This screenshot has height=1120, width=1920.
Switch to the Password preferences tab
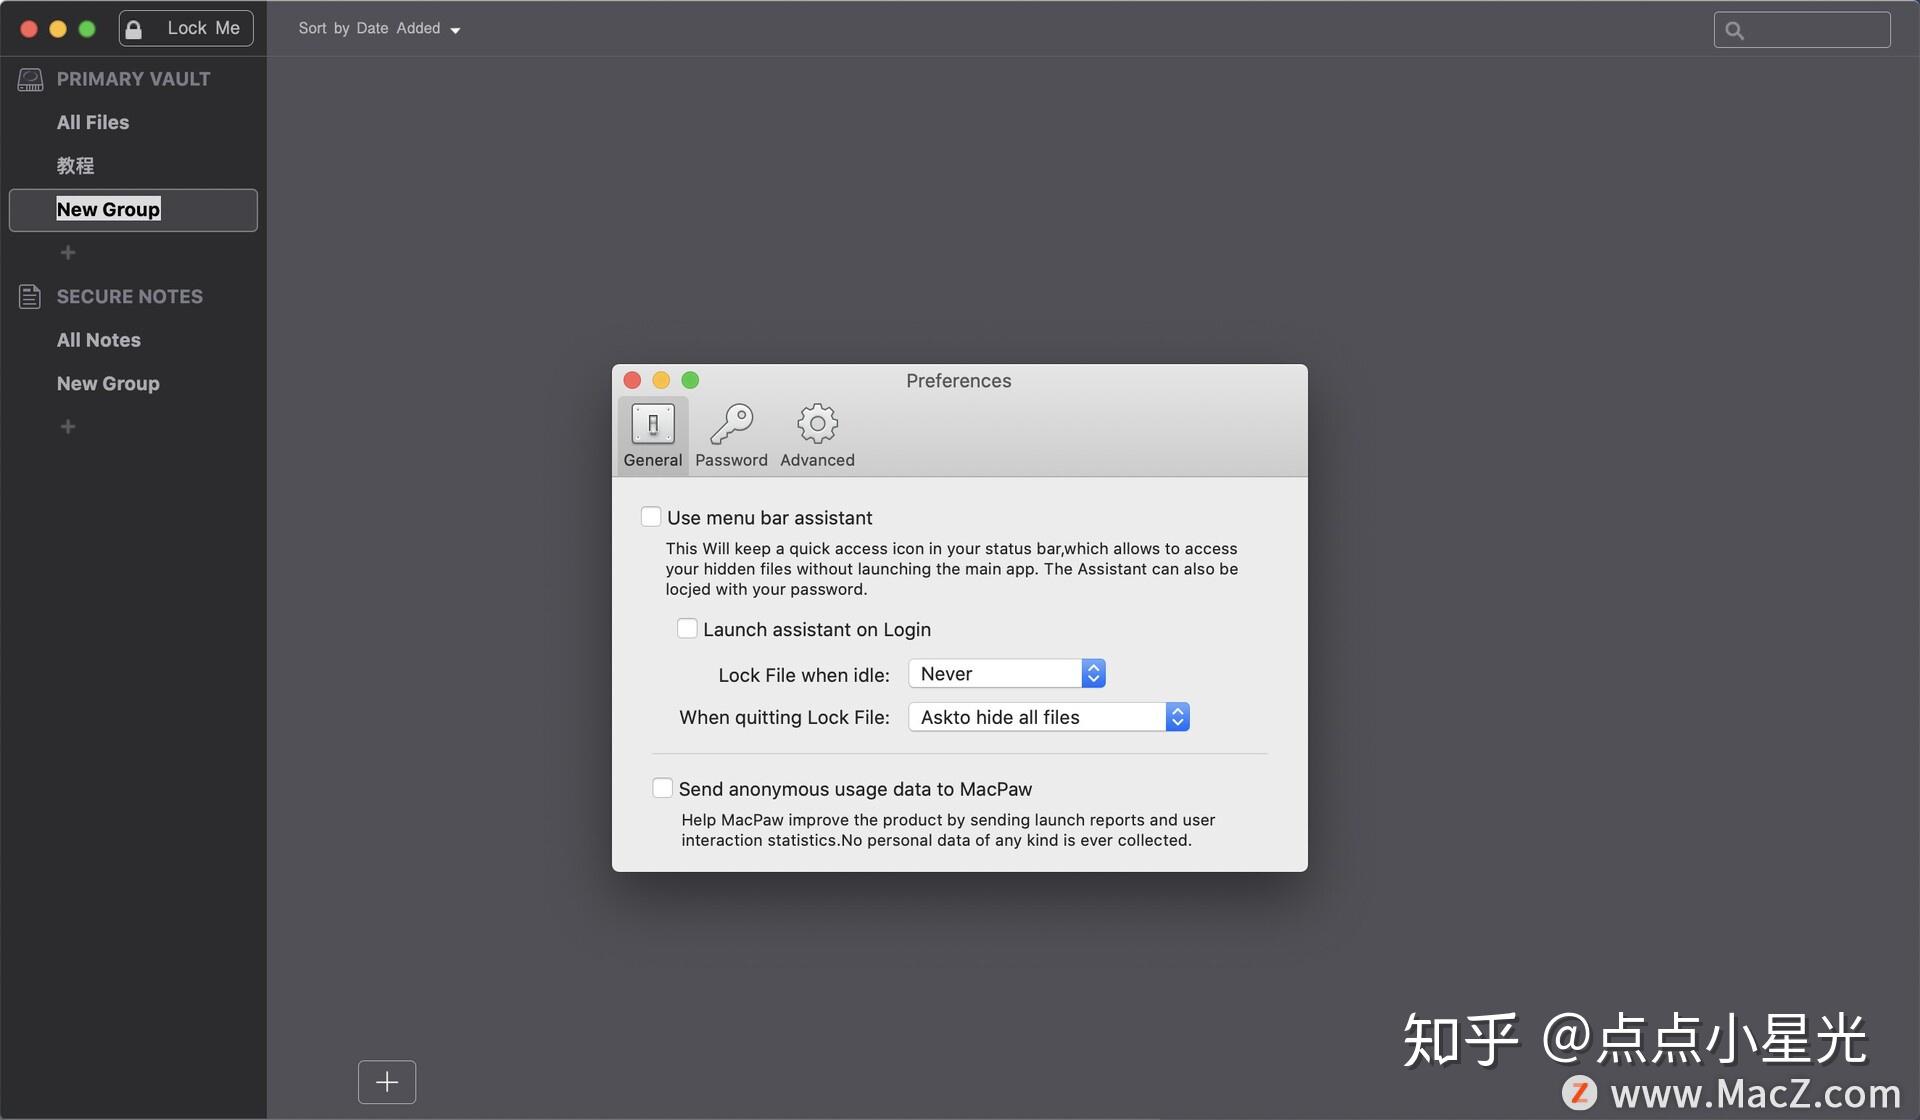point(732,435)
